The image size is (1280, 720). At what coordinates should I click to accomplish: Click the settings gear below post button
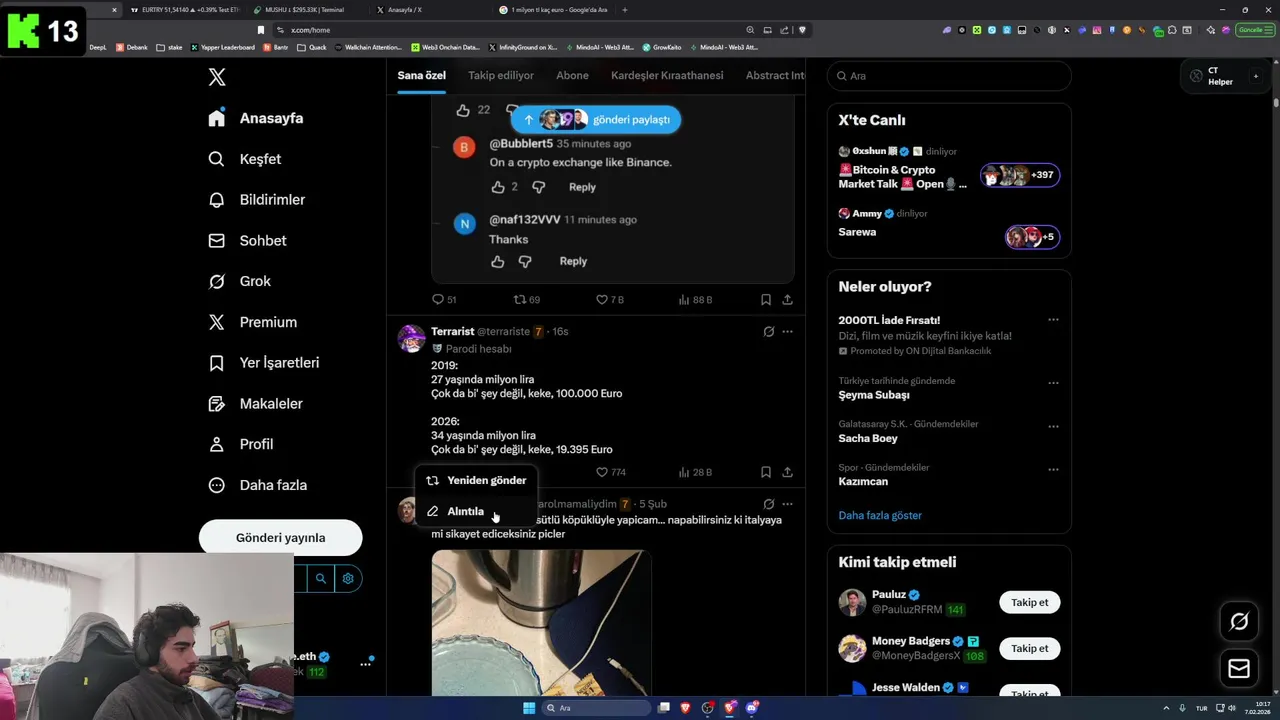tap(348, 579)
